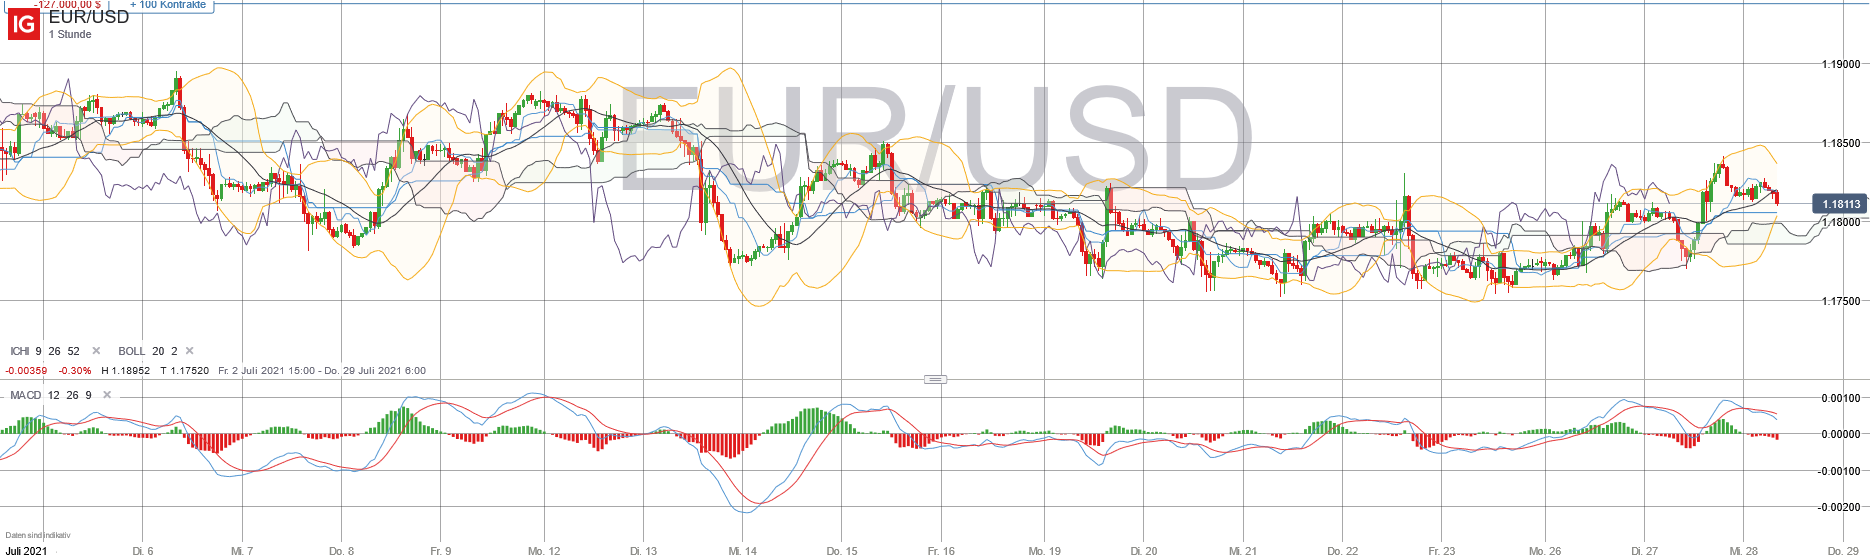Click the 0.00100 MACD axis label
This screenshot has width=1870, height=560.
1841,398
